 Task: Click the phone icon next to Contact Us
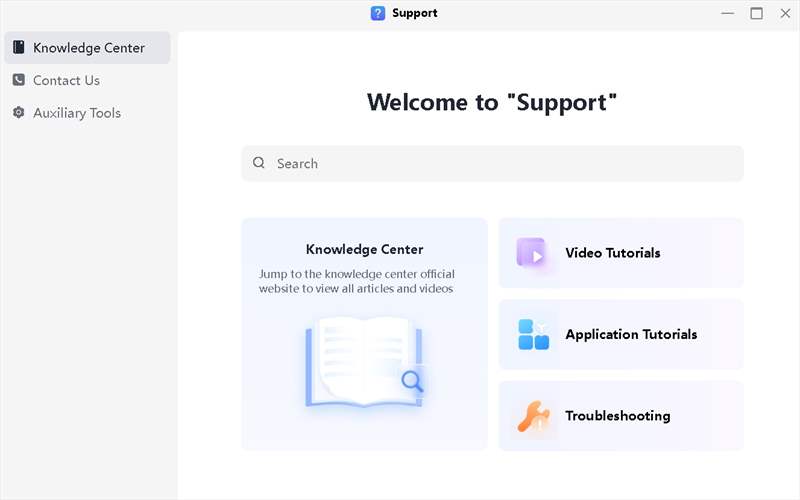coord(19,80)
